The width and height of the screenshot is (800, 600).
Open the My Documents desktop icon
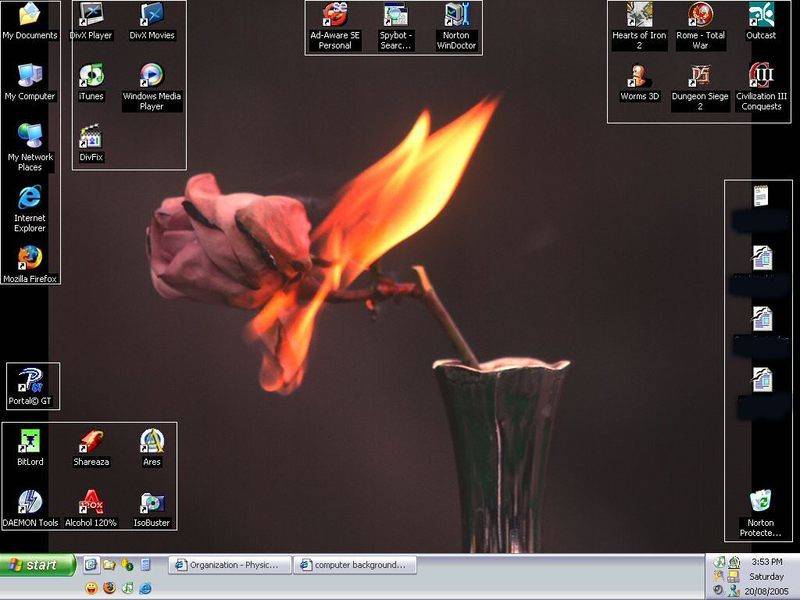pos(30,15)
